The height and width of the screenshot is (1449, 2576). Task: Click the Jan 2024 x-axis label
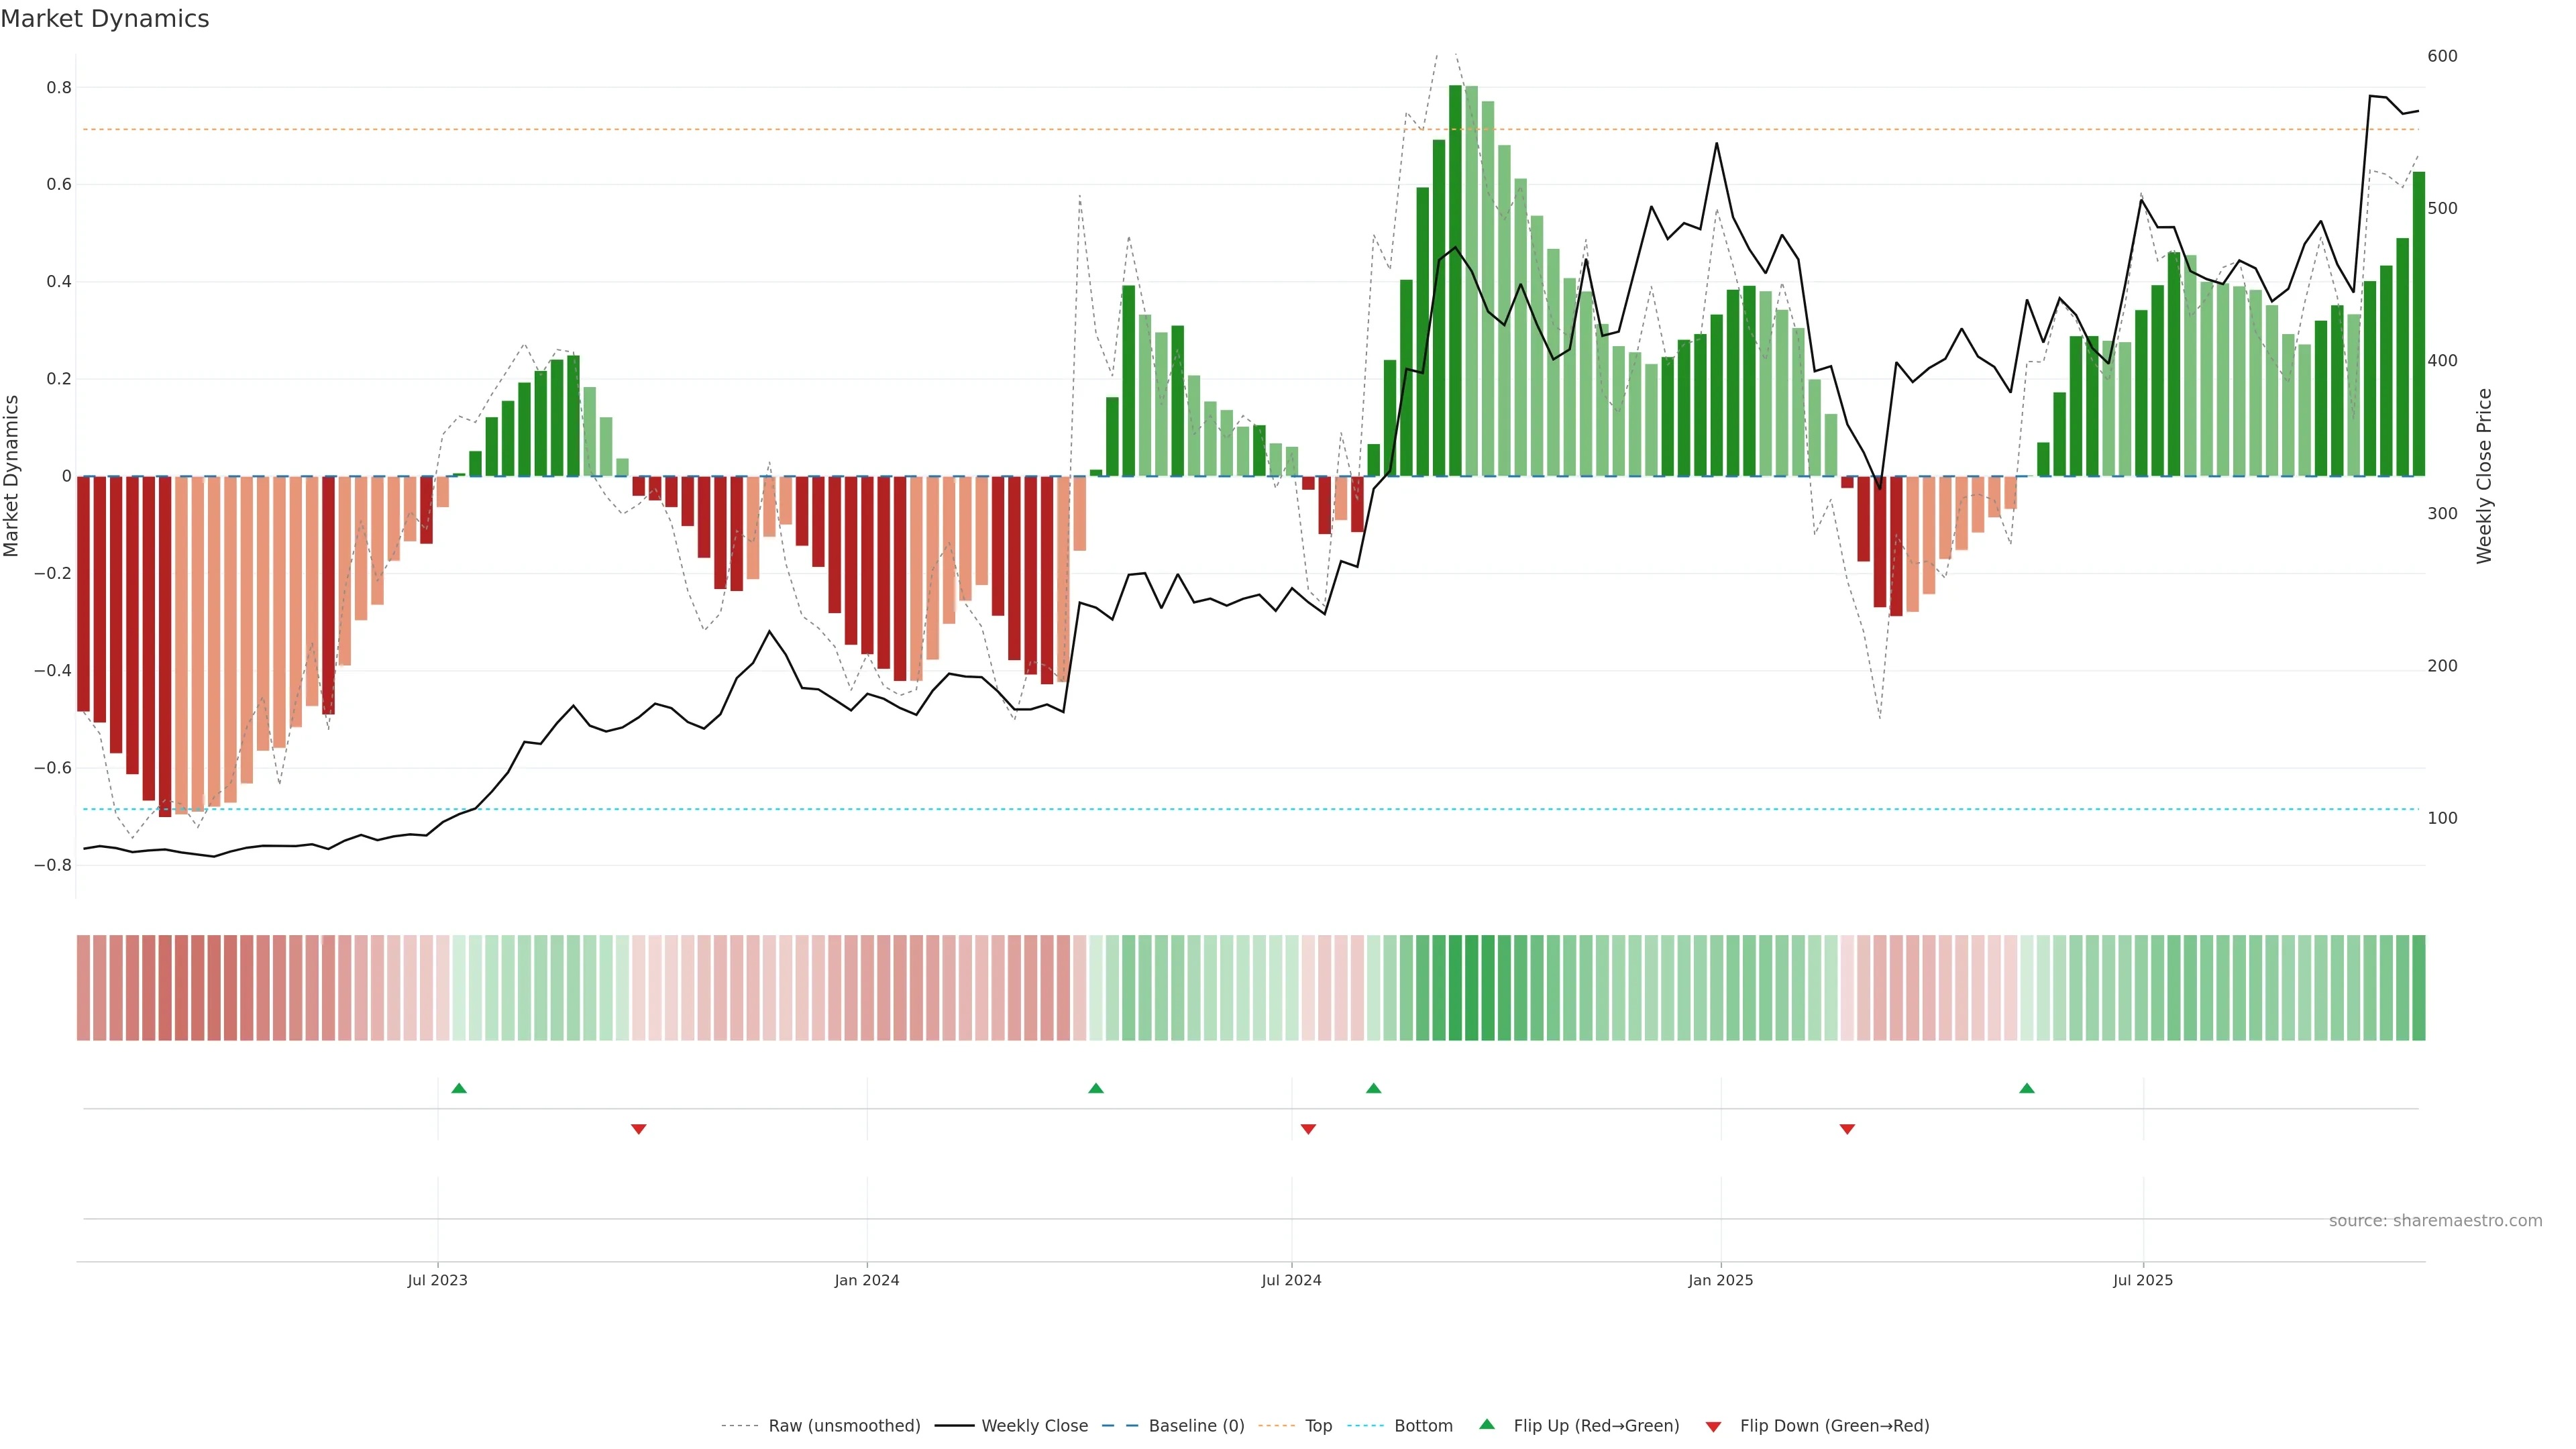point(867,1281)
